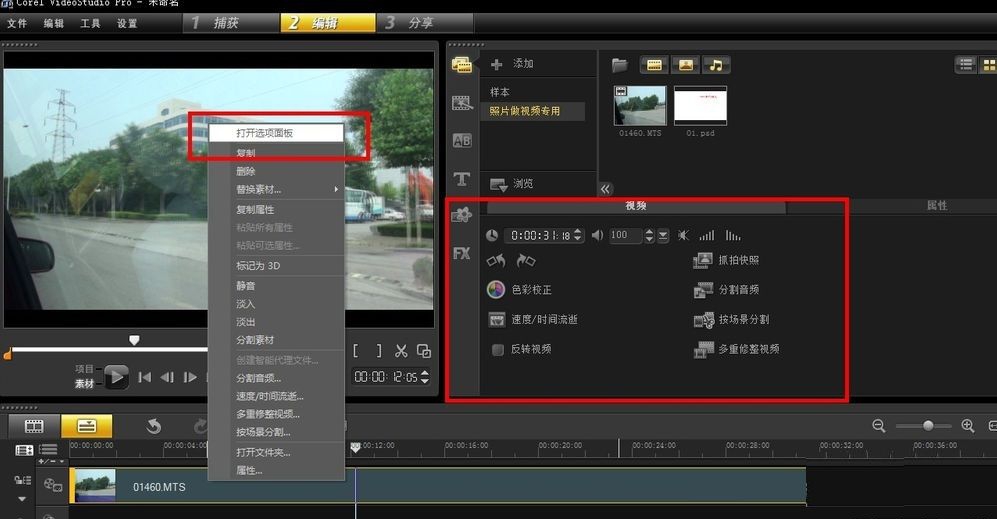Open the FX filter library
997x519 pixels.
click(461, 253)
